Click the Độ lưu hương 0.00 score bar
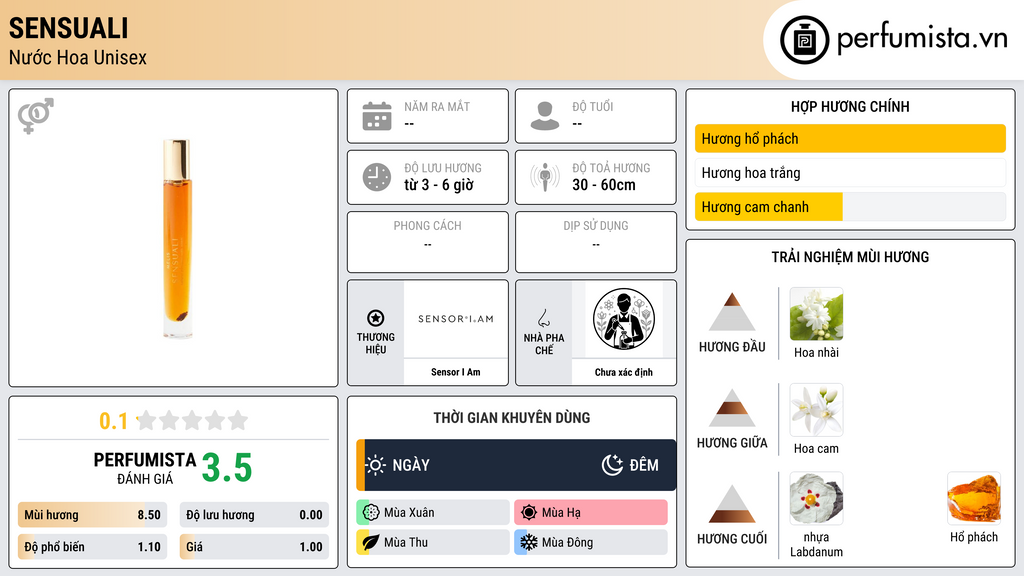Viewport: 1024px width, 576px height. pos(254,515)
